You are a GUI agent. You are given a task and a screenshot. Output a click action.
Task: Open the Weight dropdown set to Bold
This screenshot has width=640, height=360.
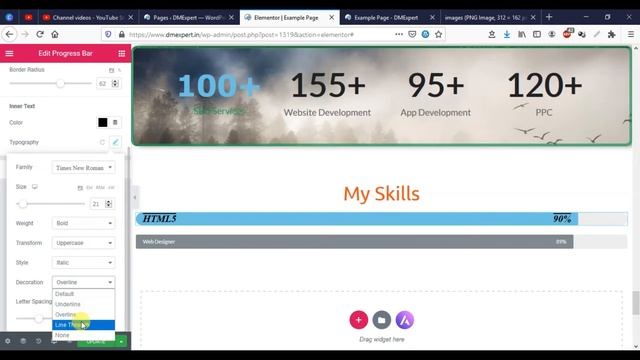point(84,223)
